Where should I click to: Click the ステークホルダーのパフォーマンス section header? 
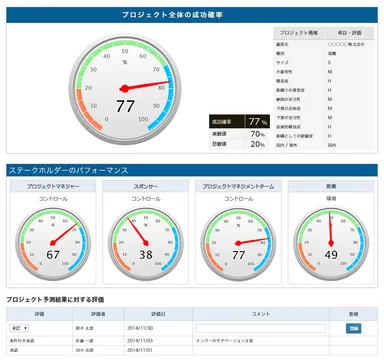point(192,170)
